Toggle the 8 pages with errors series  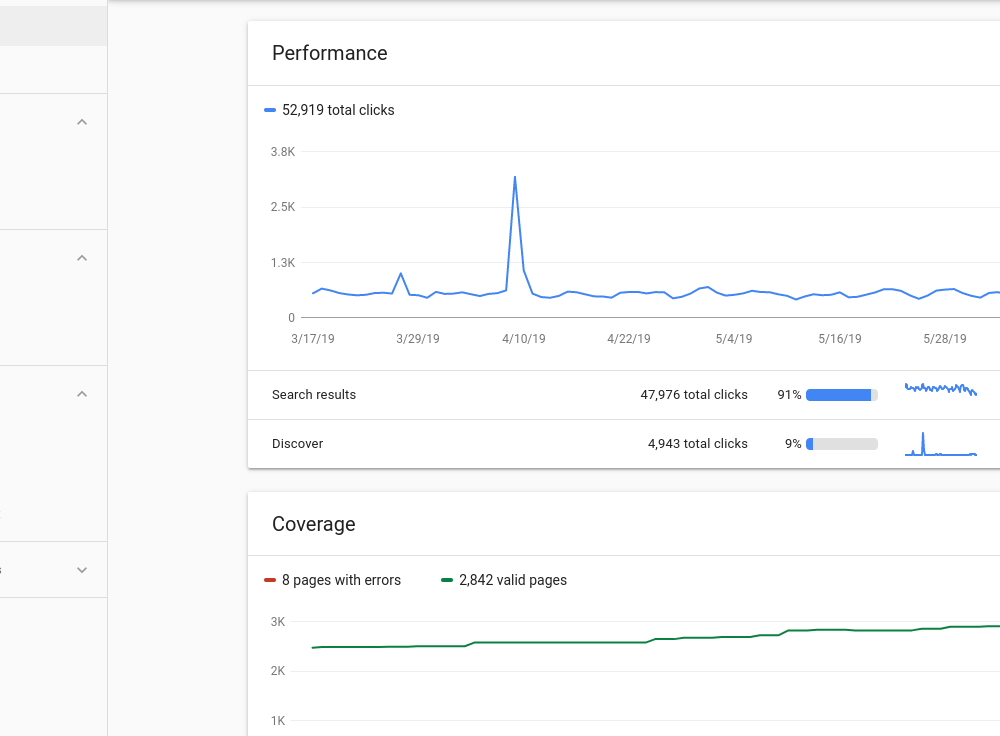point(341,580)
